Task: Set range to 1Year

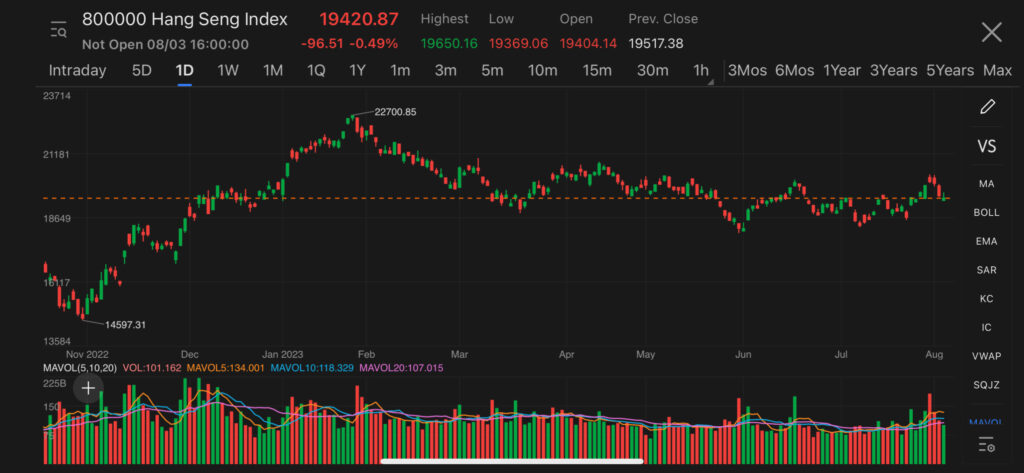Action: 842,71
